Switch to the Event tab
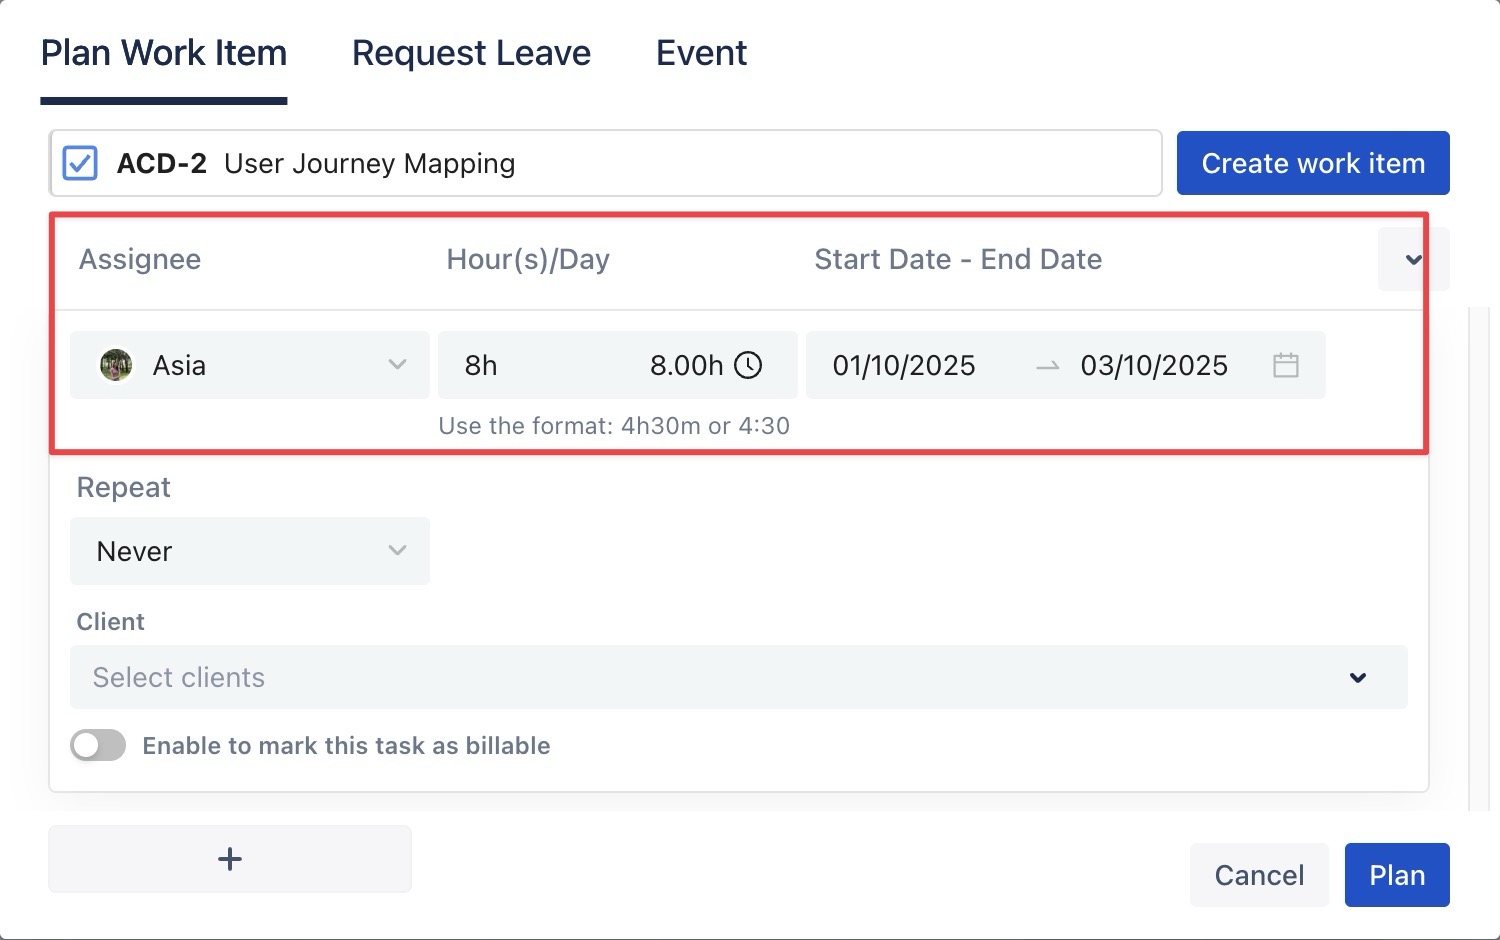 tap(701, 53)
